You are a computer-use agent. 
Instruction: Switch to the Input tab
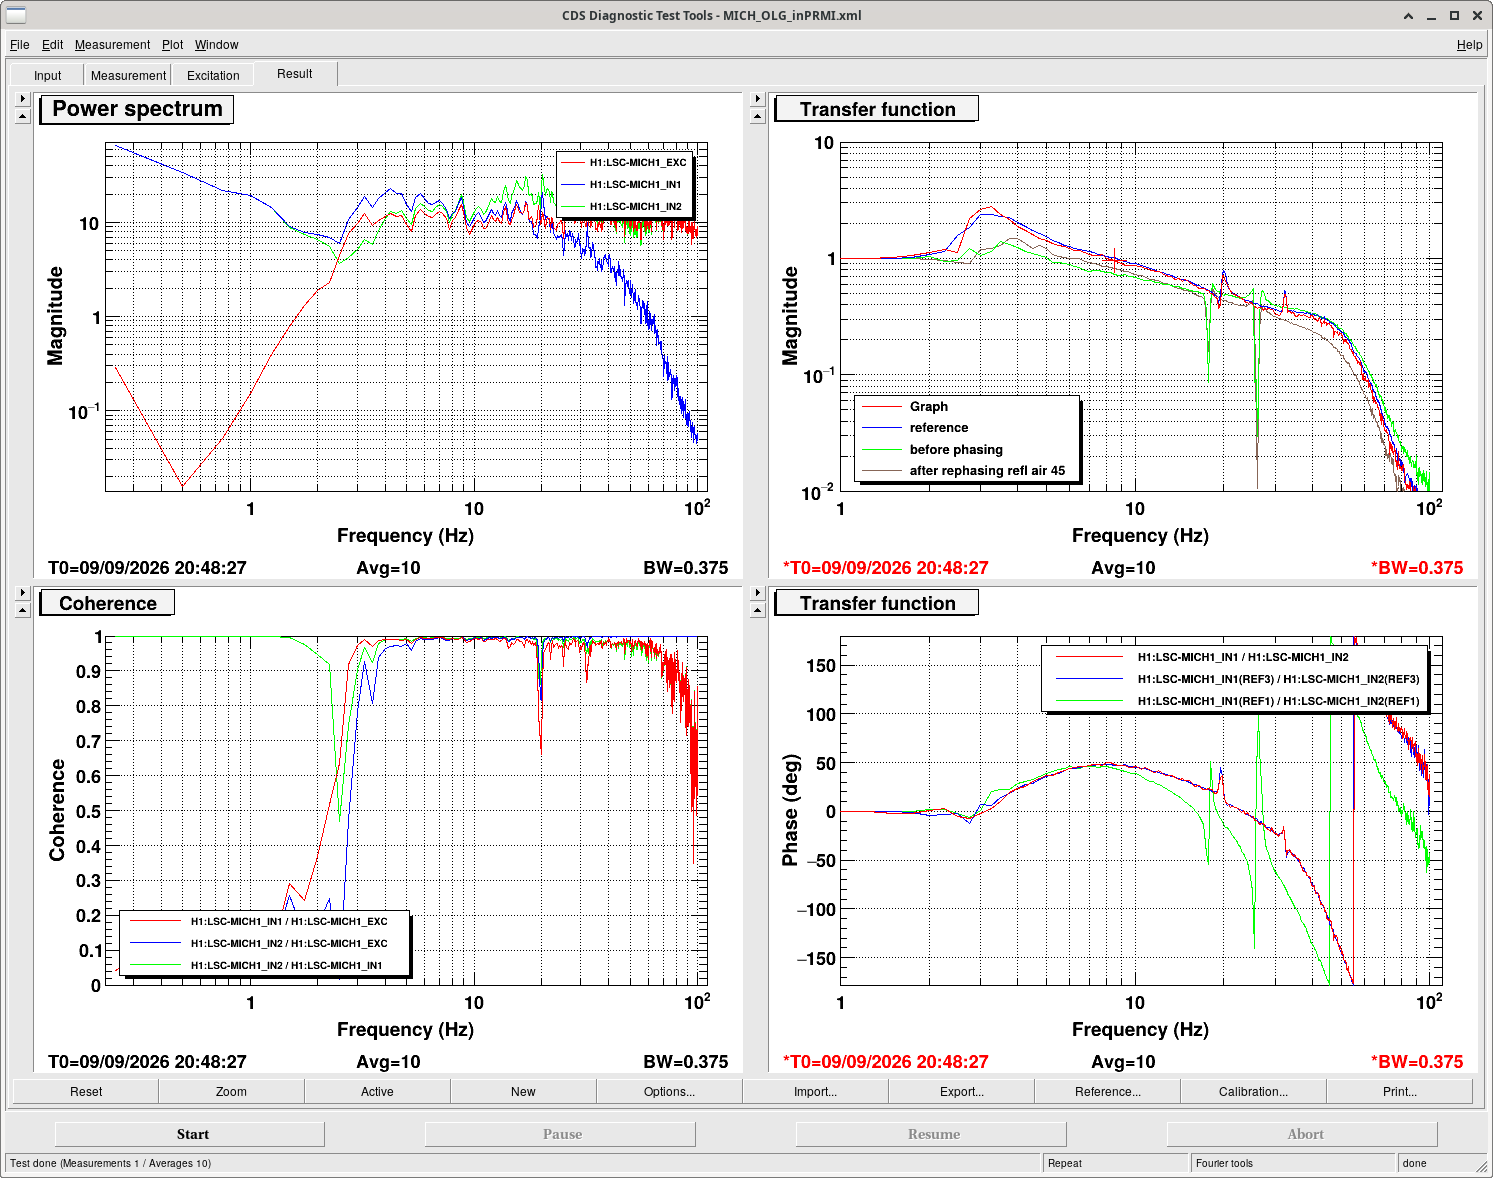(47, 75)
